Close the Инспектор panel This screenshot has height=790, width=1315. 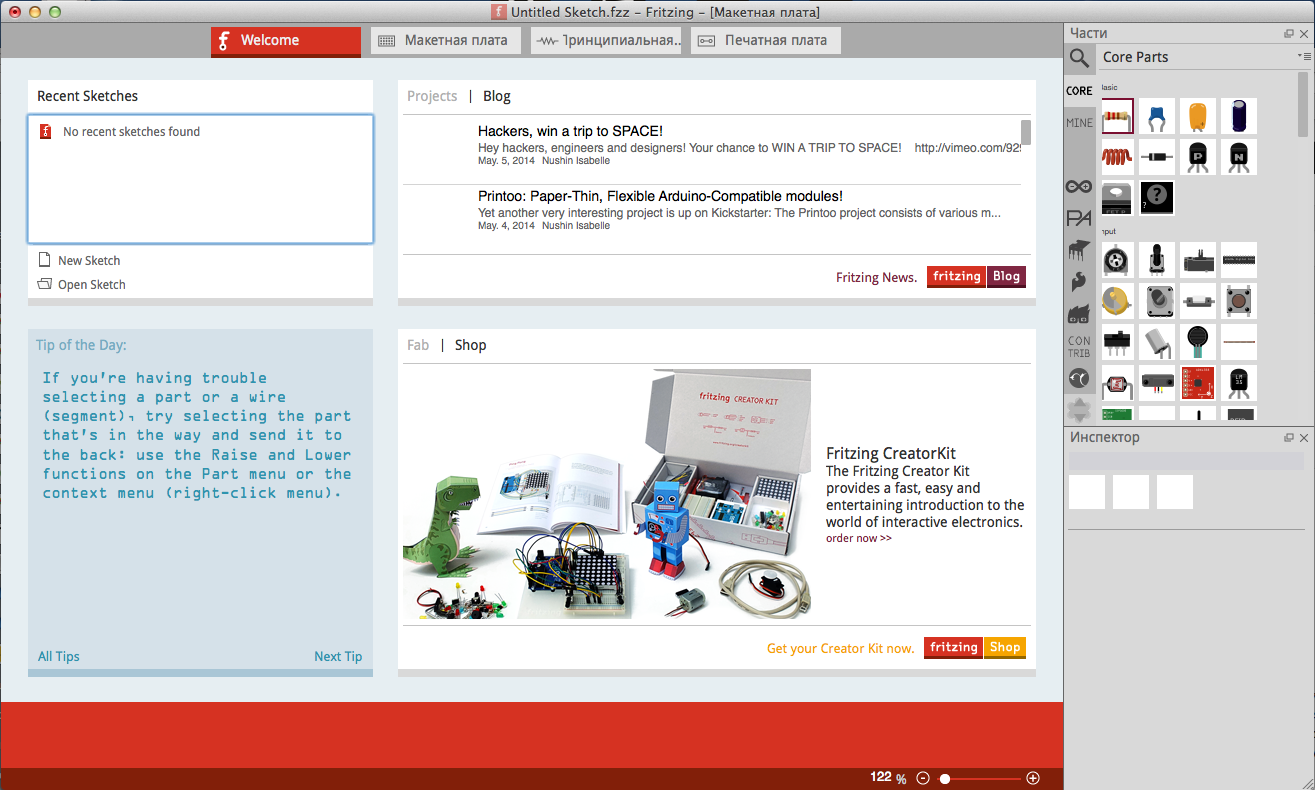1304,438
